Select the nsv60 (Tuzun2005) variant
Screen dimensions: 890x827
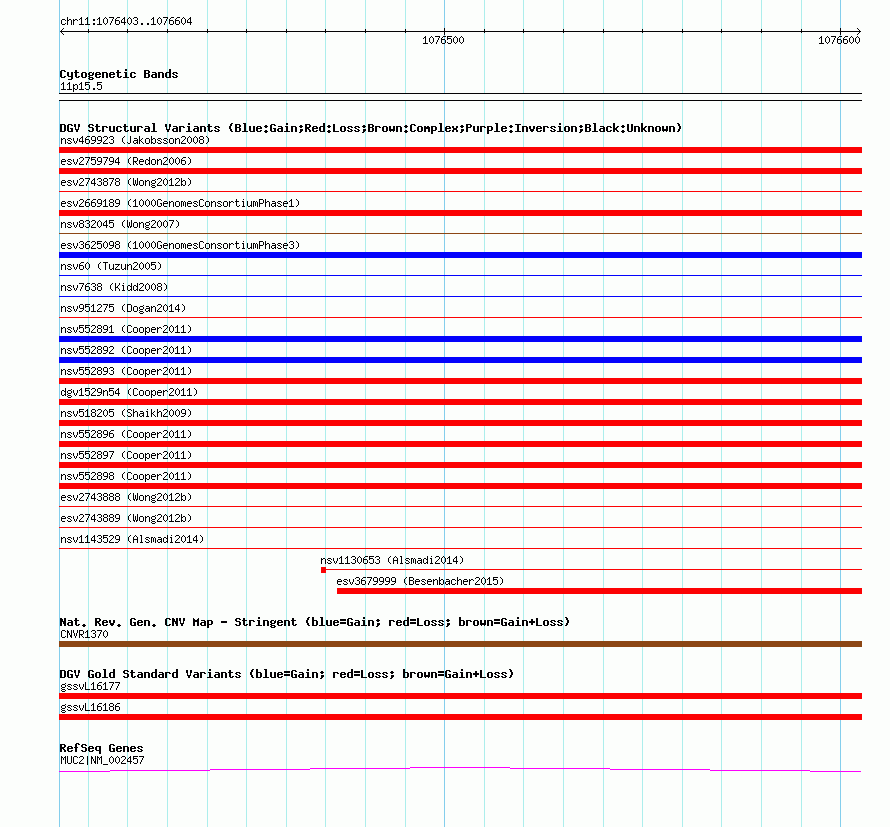pyautogui.click(x=111, y=266)
